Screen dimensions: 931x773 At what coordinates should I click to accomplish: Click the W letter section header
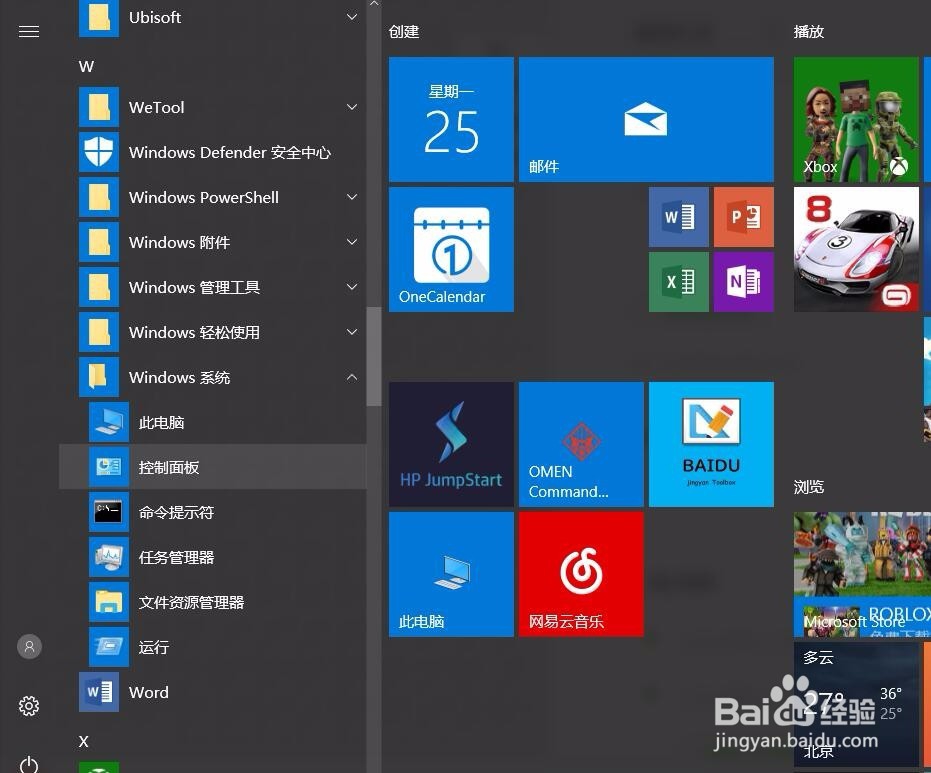pyautogui.click(x=86, y=66)
